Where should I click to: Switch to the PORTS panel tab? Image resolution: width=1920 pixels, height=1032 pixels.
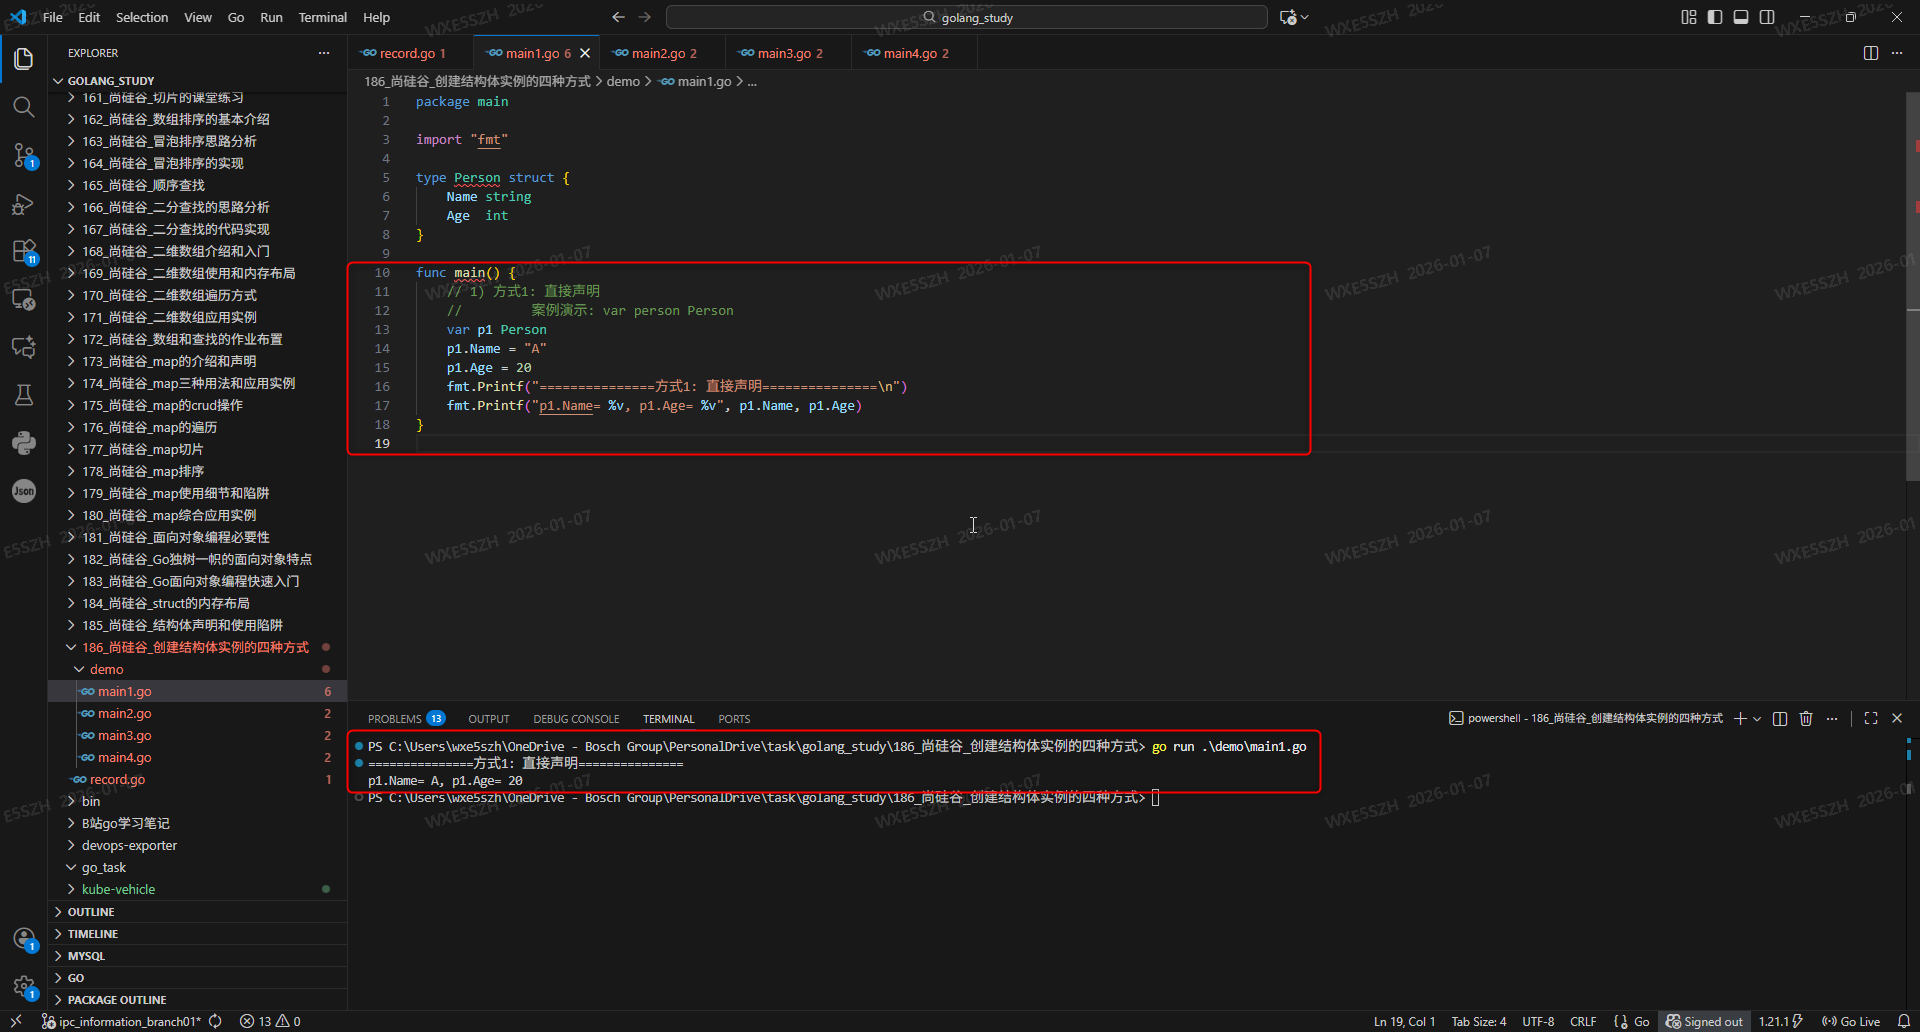pos(734,719)
